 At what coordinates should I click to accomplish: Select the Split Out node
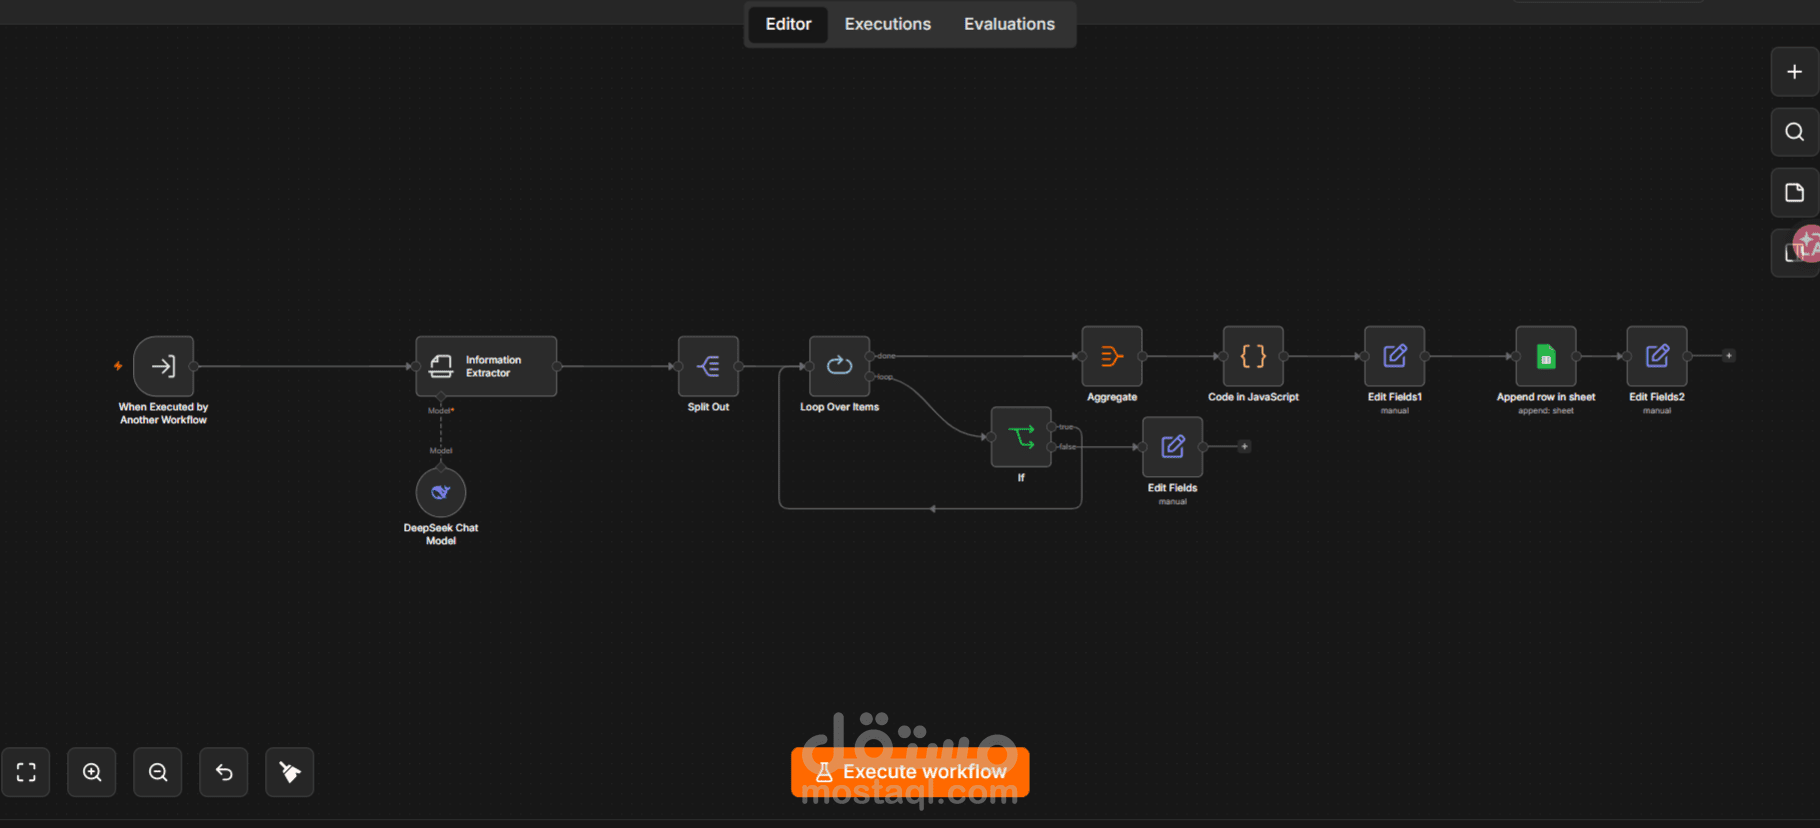pyautogui.click(x=708, y=366)
